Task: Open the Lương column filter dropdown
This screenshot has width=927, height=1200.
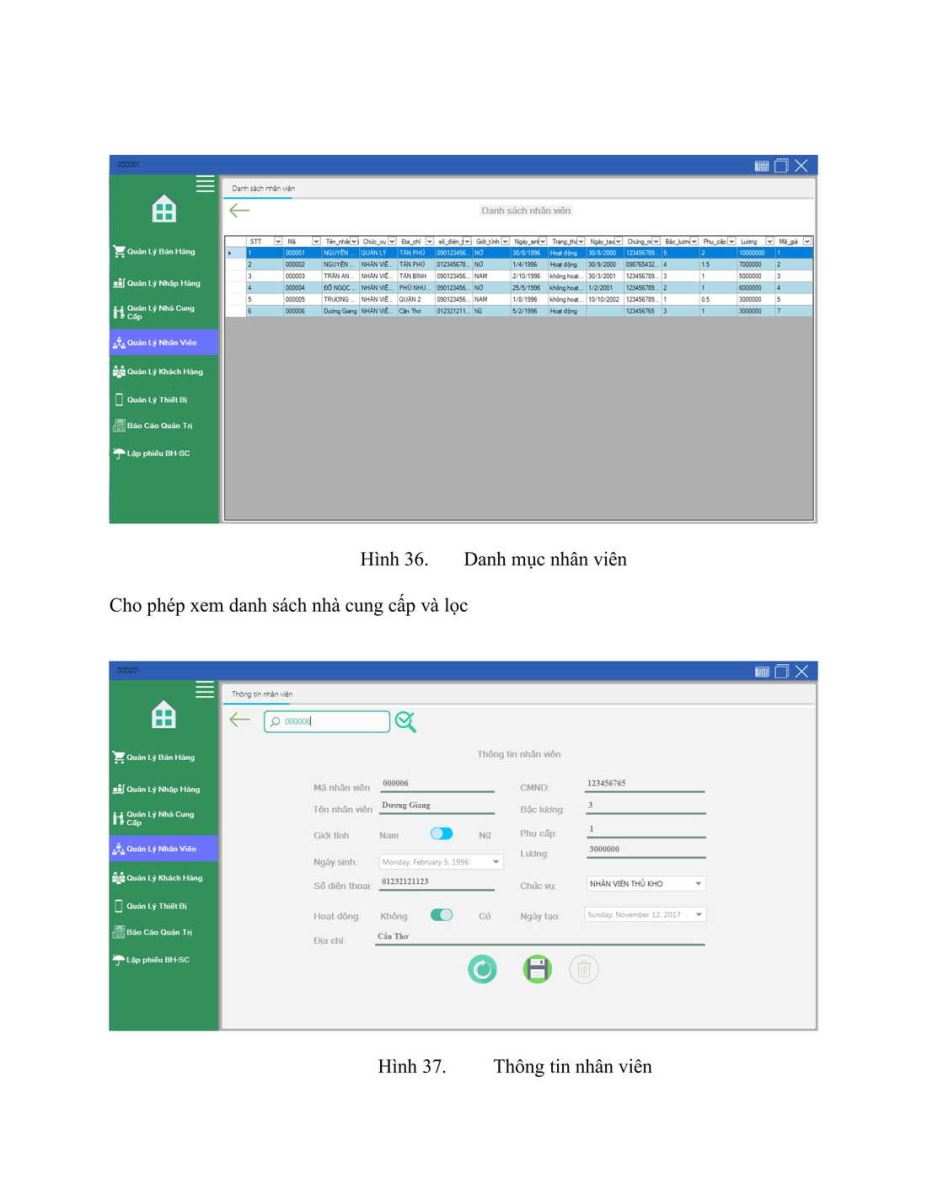Action: [x=769, y=240]
